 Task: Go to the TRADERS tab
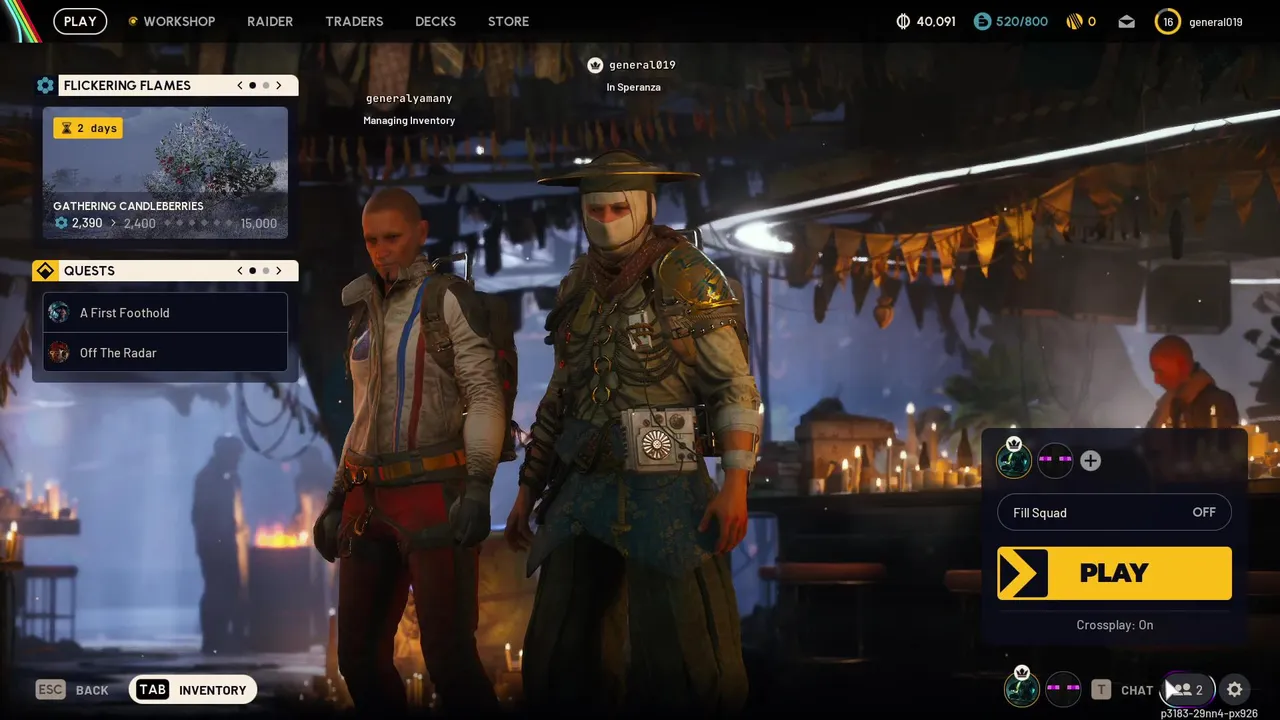click(x=354, y=21)
